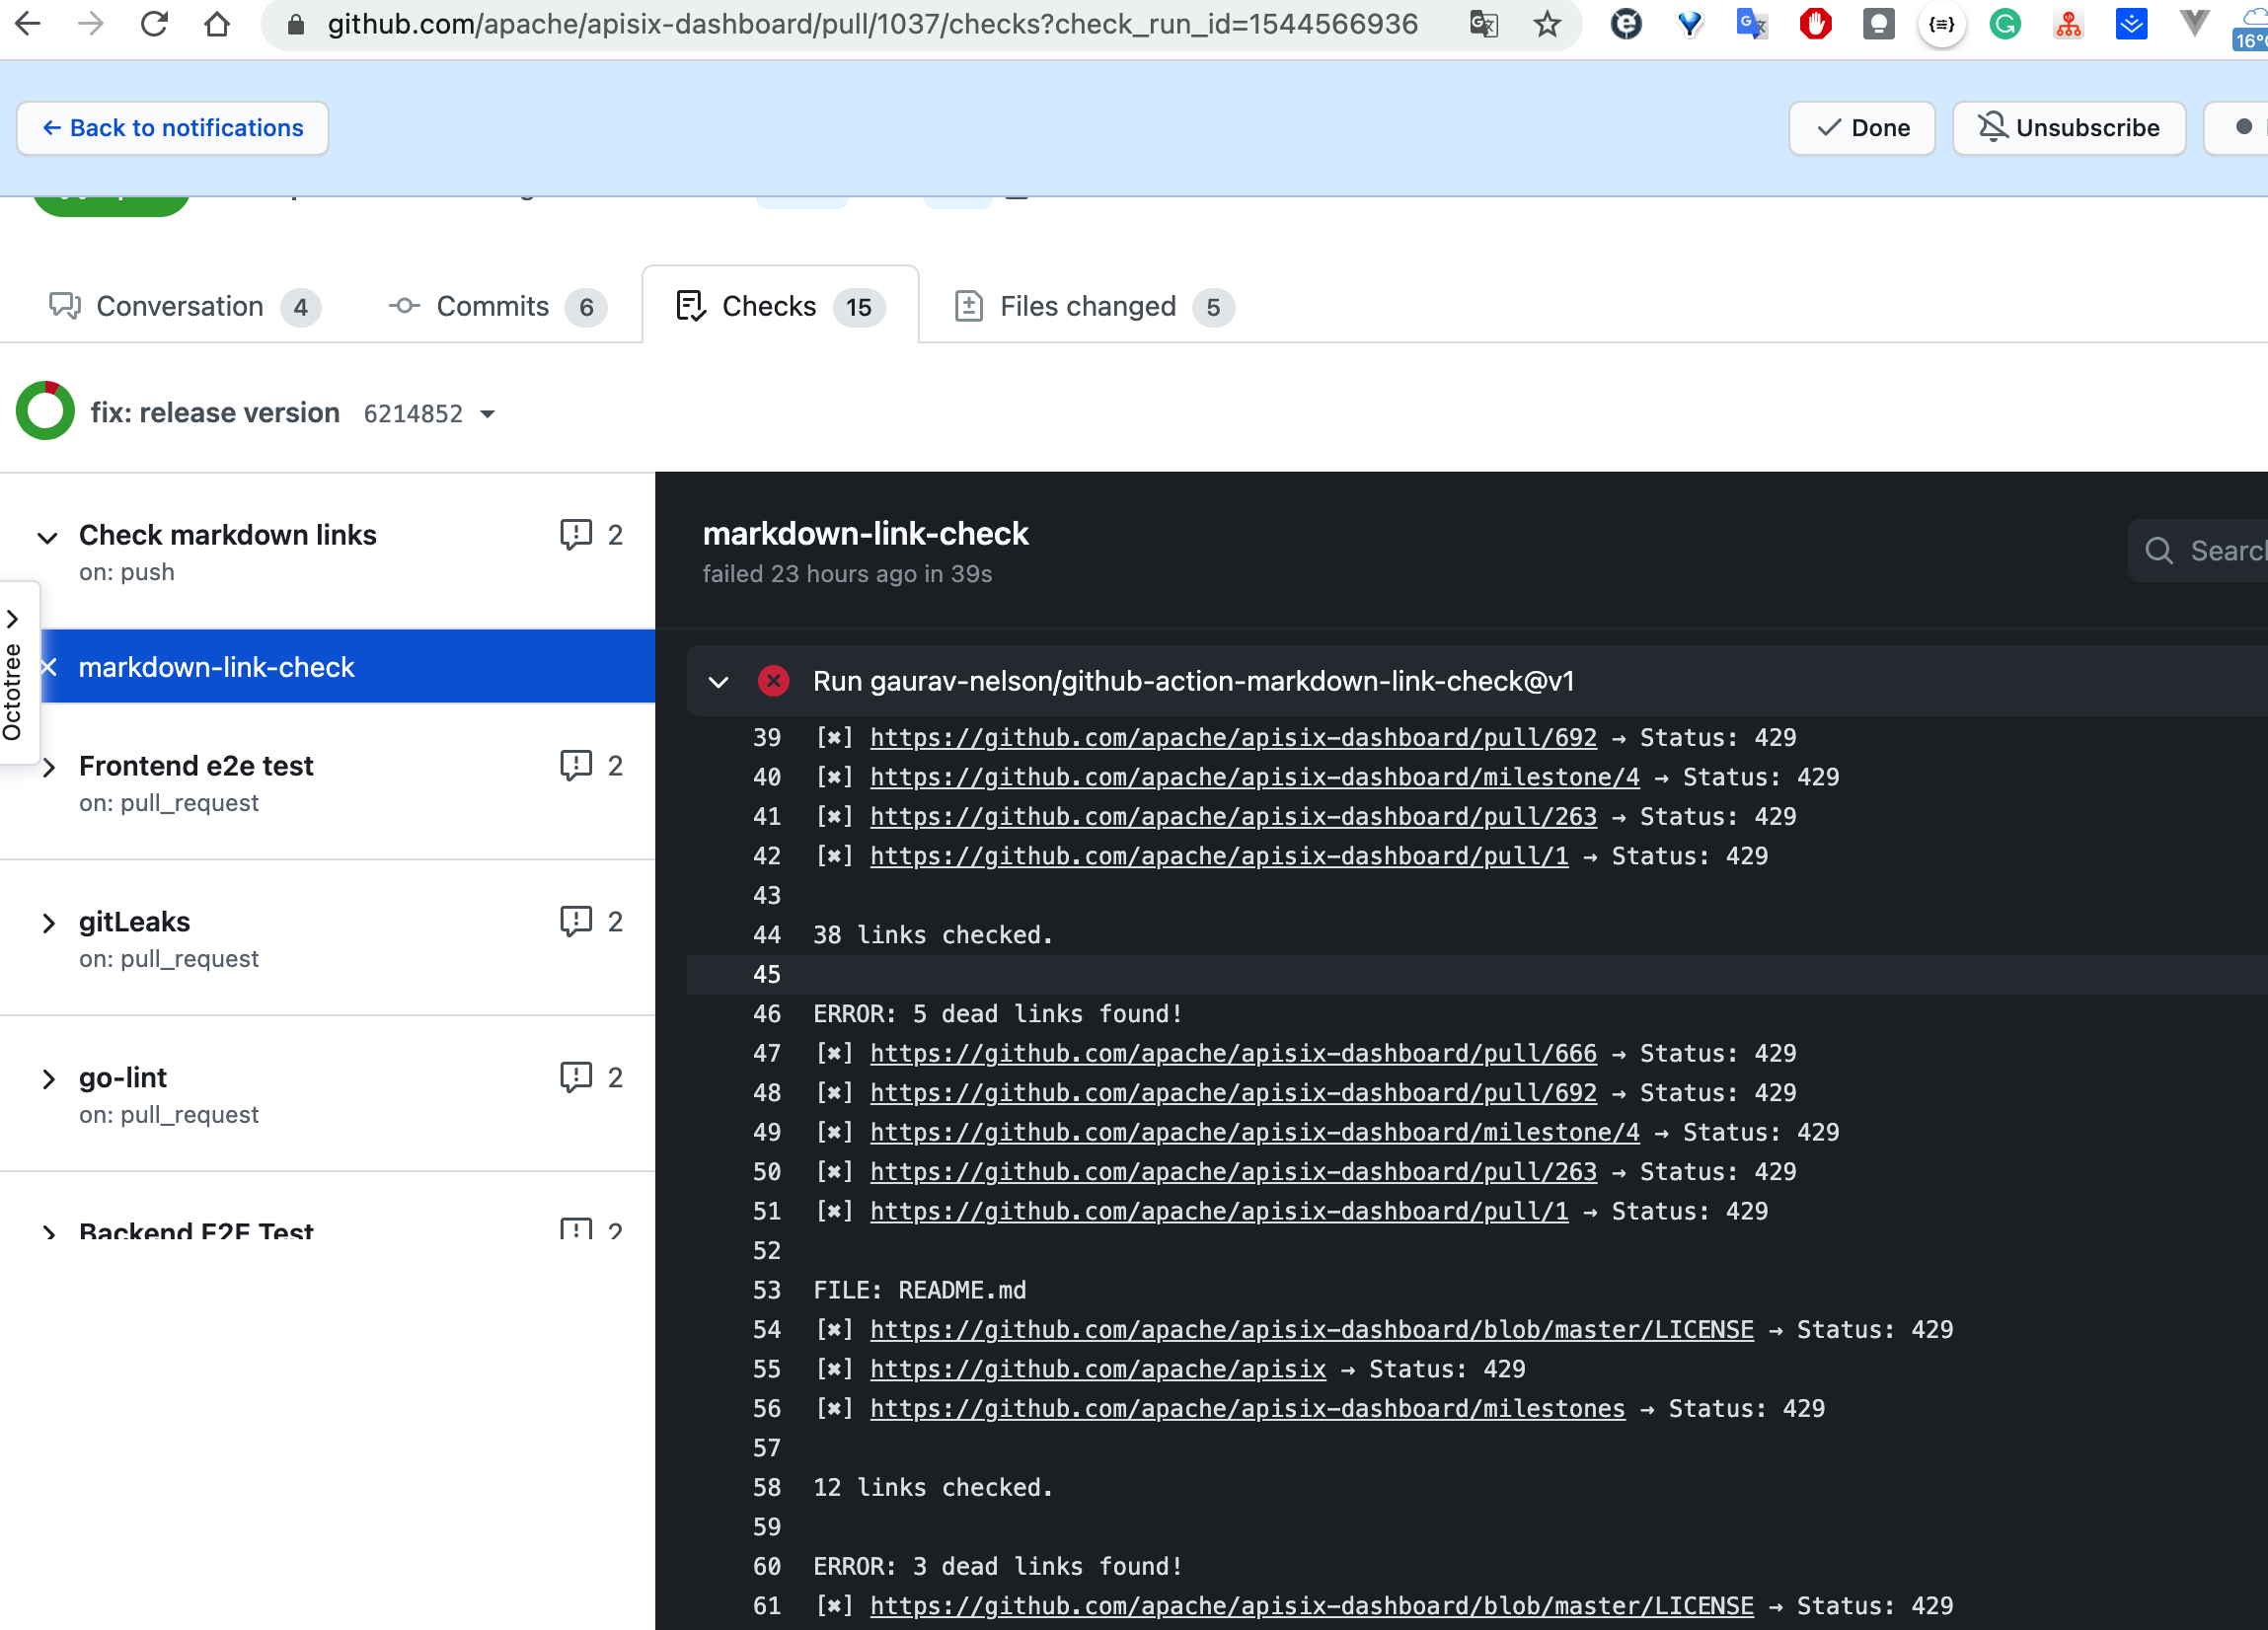
Task: Reload the page in the browser
Action: [155, 24]
